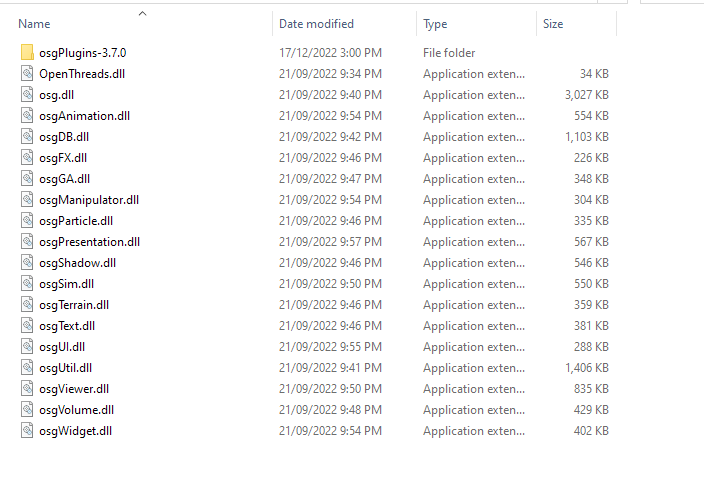Select the osgManipulator.dll file name
This screenshot has width=704, height=503.
tap(89, 200)
